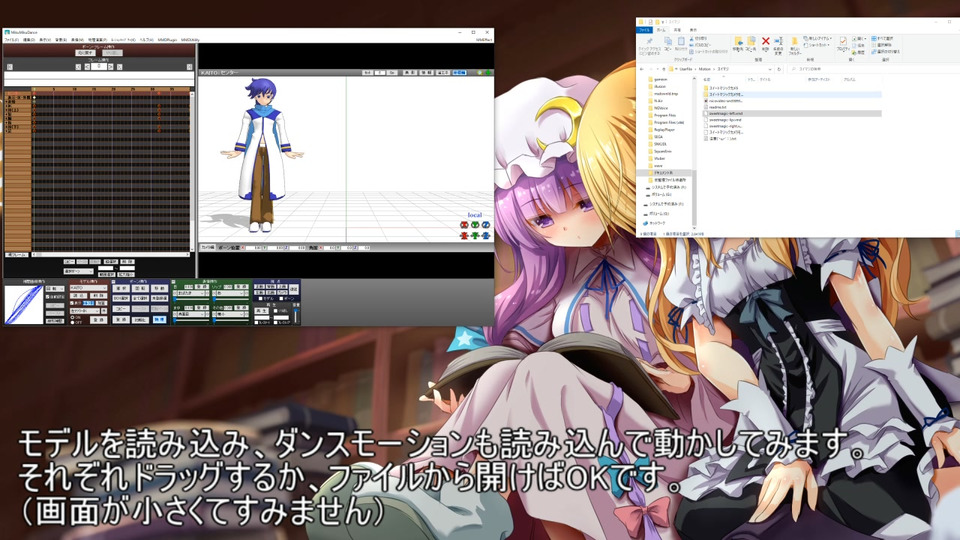The image size is (960, 540).
Task: Click the camera zoom magnifier icon above viewport
Action: point(480,73)
